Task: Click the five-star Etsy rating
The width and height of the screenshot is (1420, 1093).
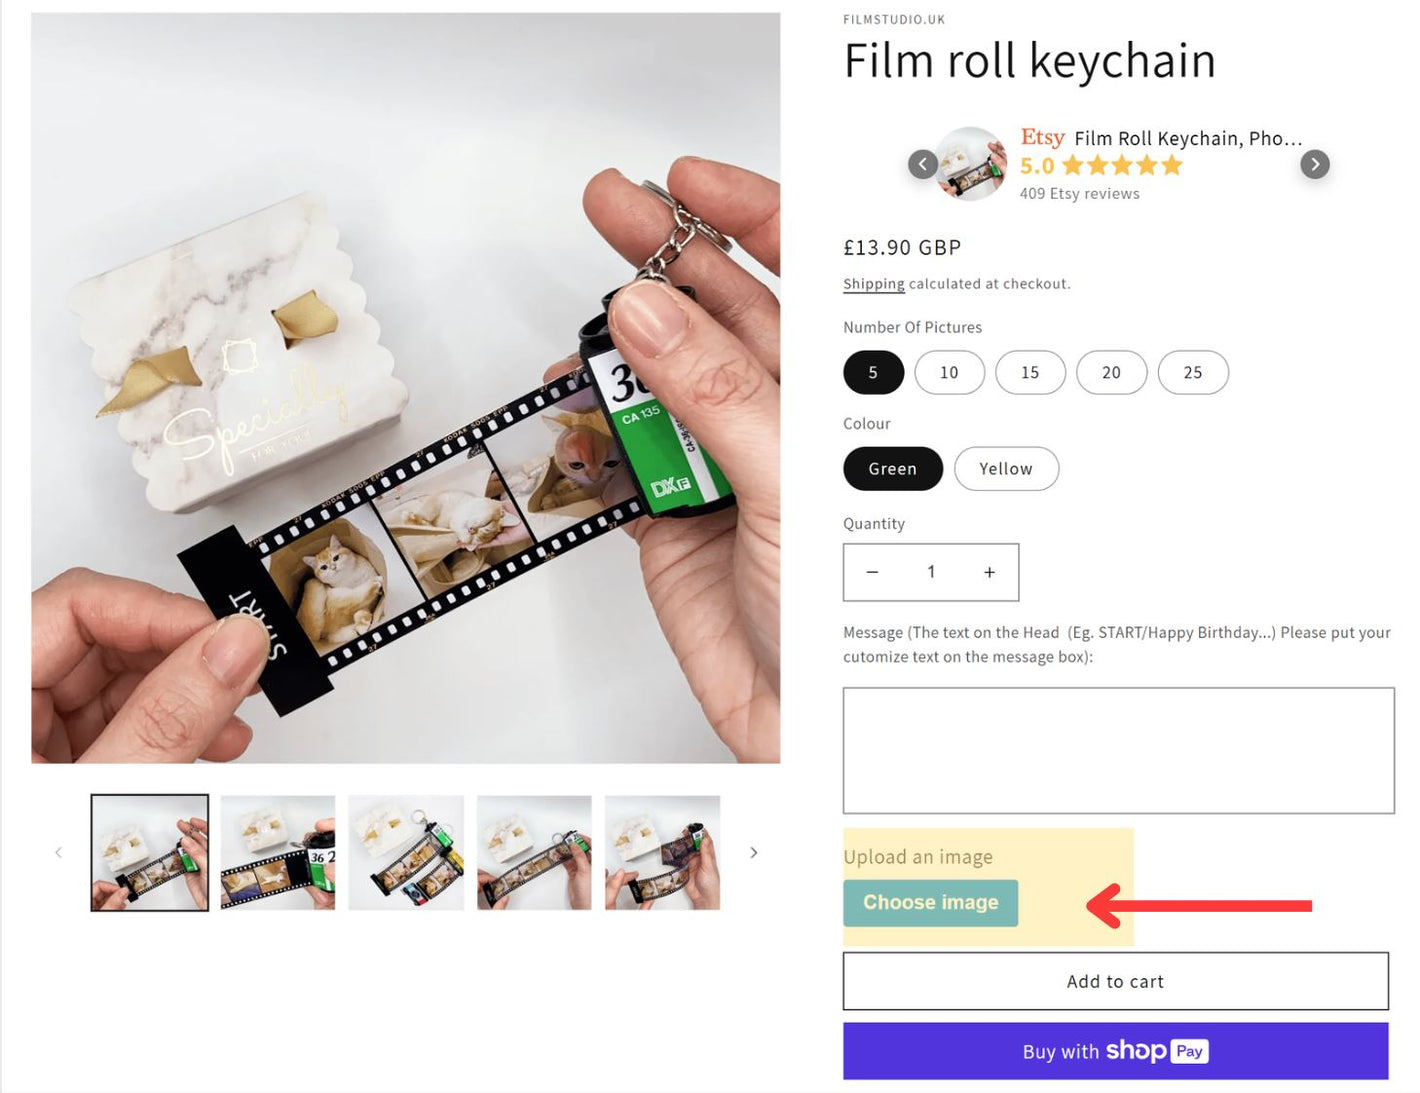Action: click(x=1121, y=166)
